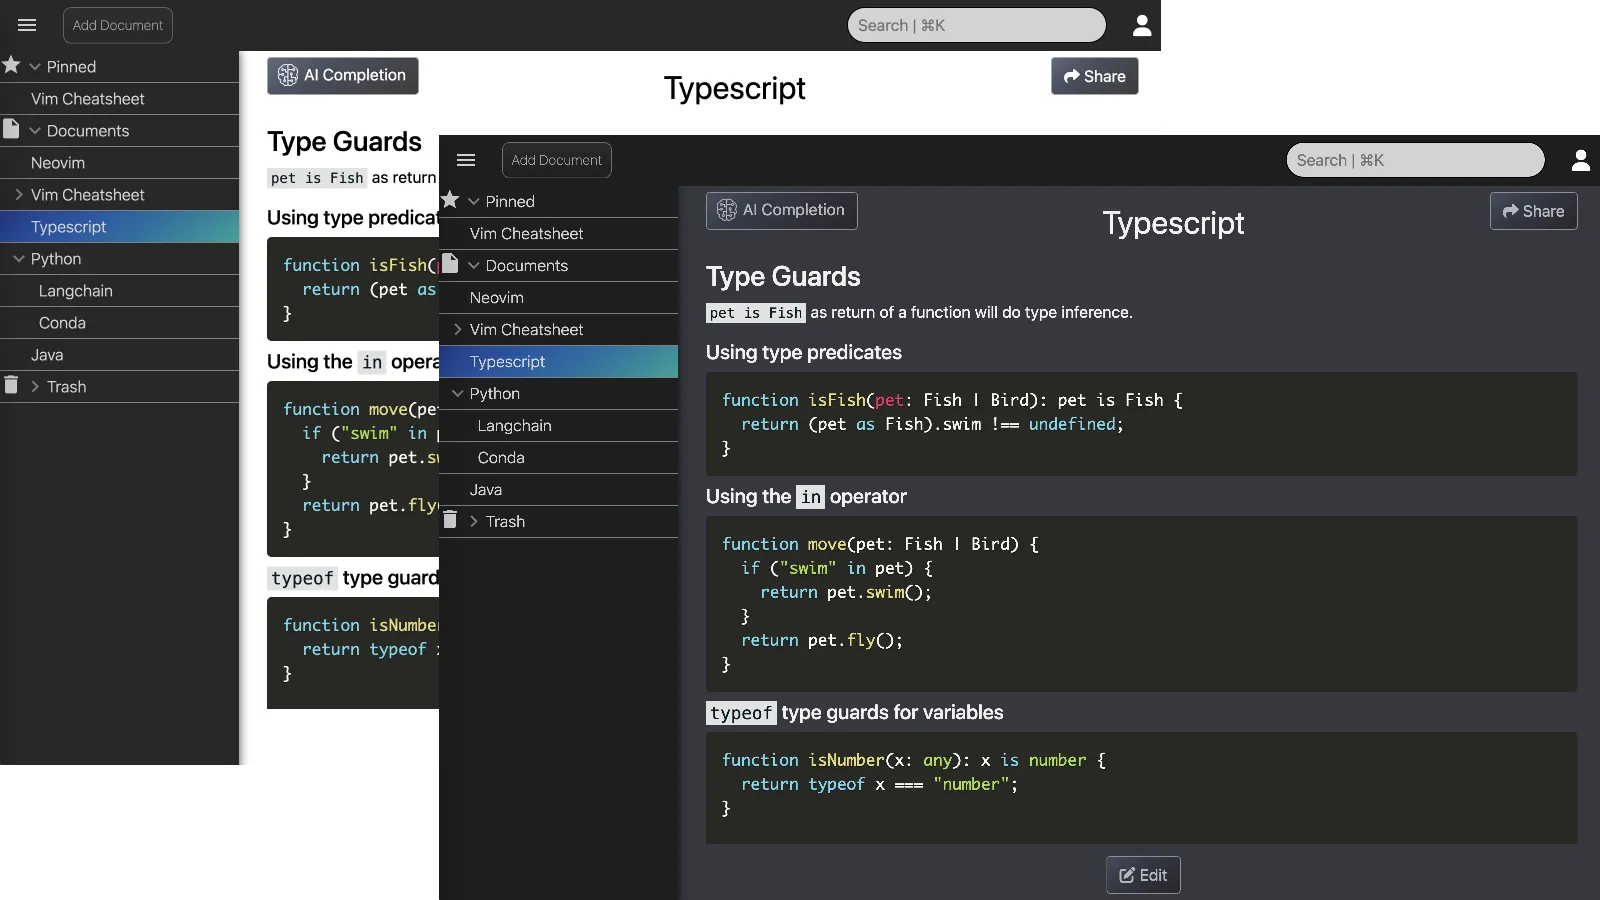Open the Neovim document
This screenshot has height=900, width=1600.
(x=495, y=297)
